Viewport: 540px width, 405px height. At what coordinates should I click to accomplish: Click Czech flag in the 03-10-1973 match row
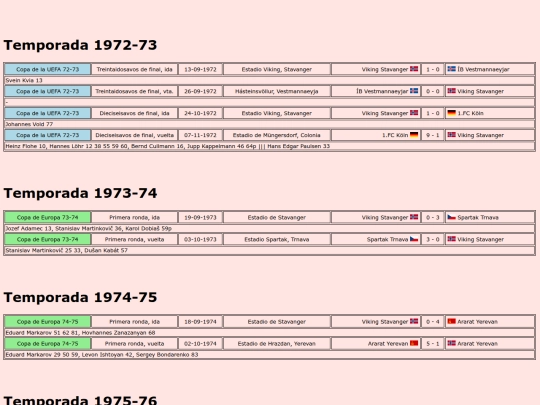tap(414, 239)
